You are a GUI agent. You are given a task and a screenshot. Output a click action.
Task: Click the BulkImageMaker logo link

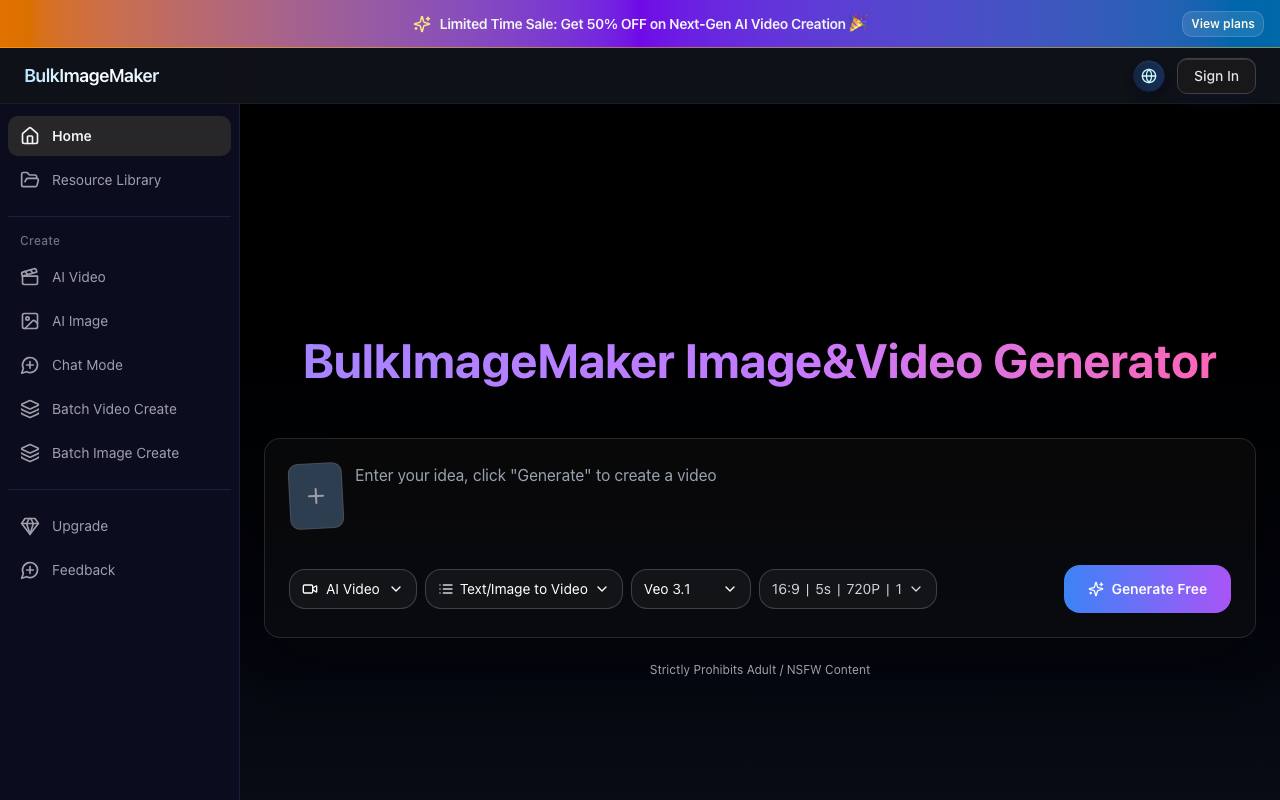point(92,76)
